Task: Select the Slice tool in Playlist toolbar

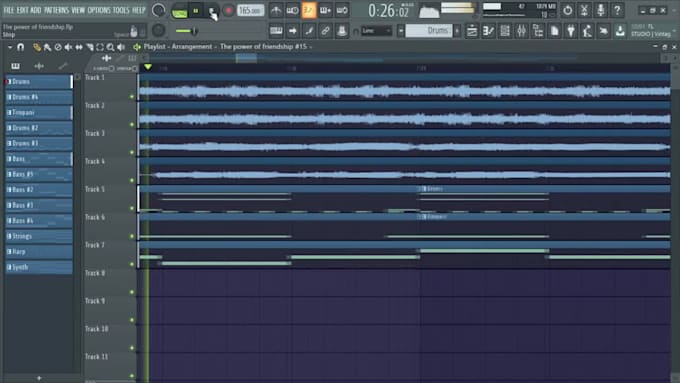Action: point(89,47)
